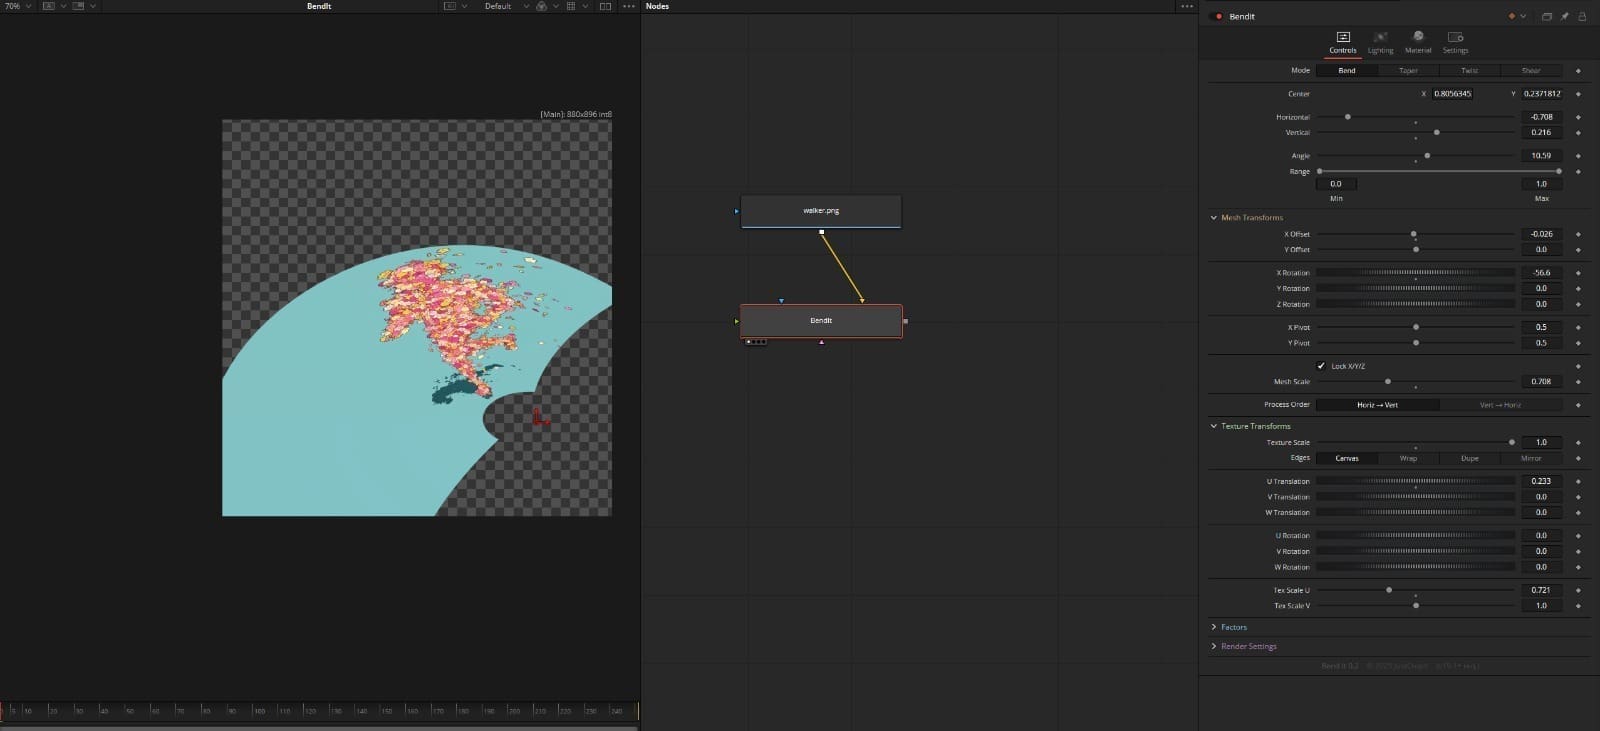Click the viewer sub-view icon near the zoom
The height and width of the screenshot is (731, 1600).
coord(78,6)
